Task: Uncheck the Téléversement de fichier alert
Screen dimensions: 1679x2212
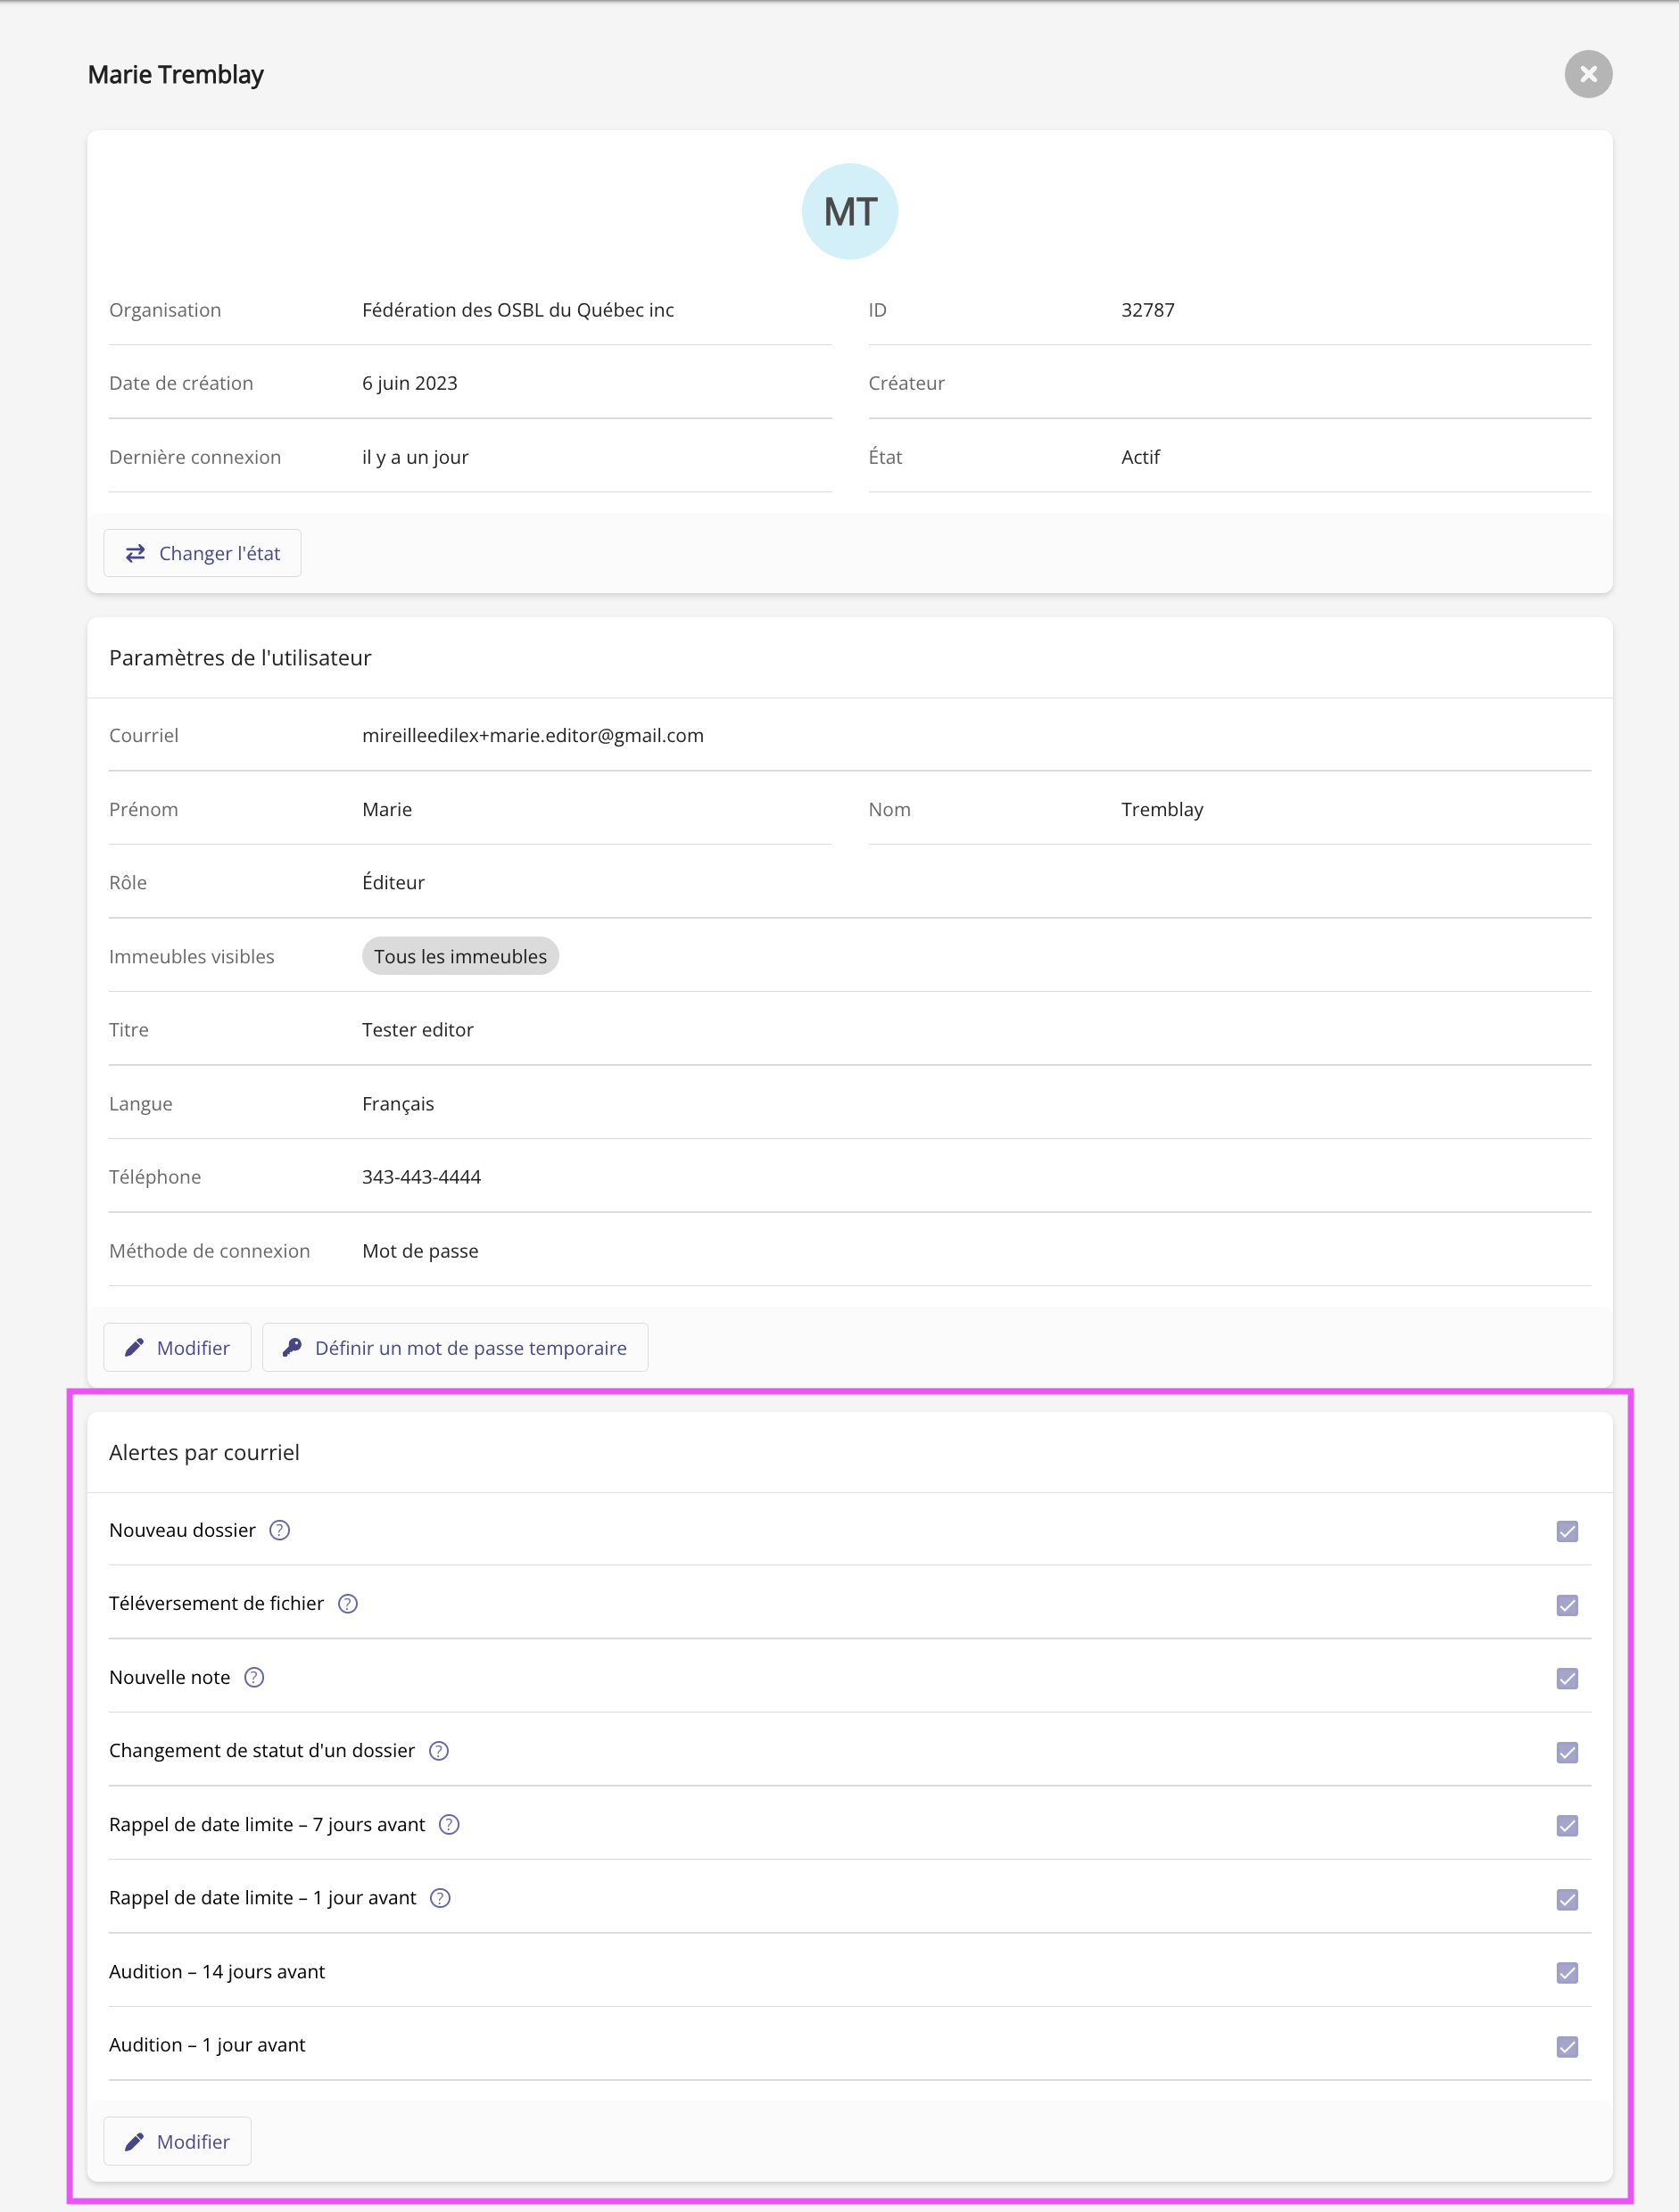Action: [1566, 1605]
